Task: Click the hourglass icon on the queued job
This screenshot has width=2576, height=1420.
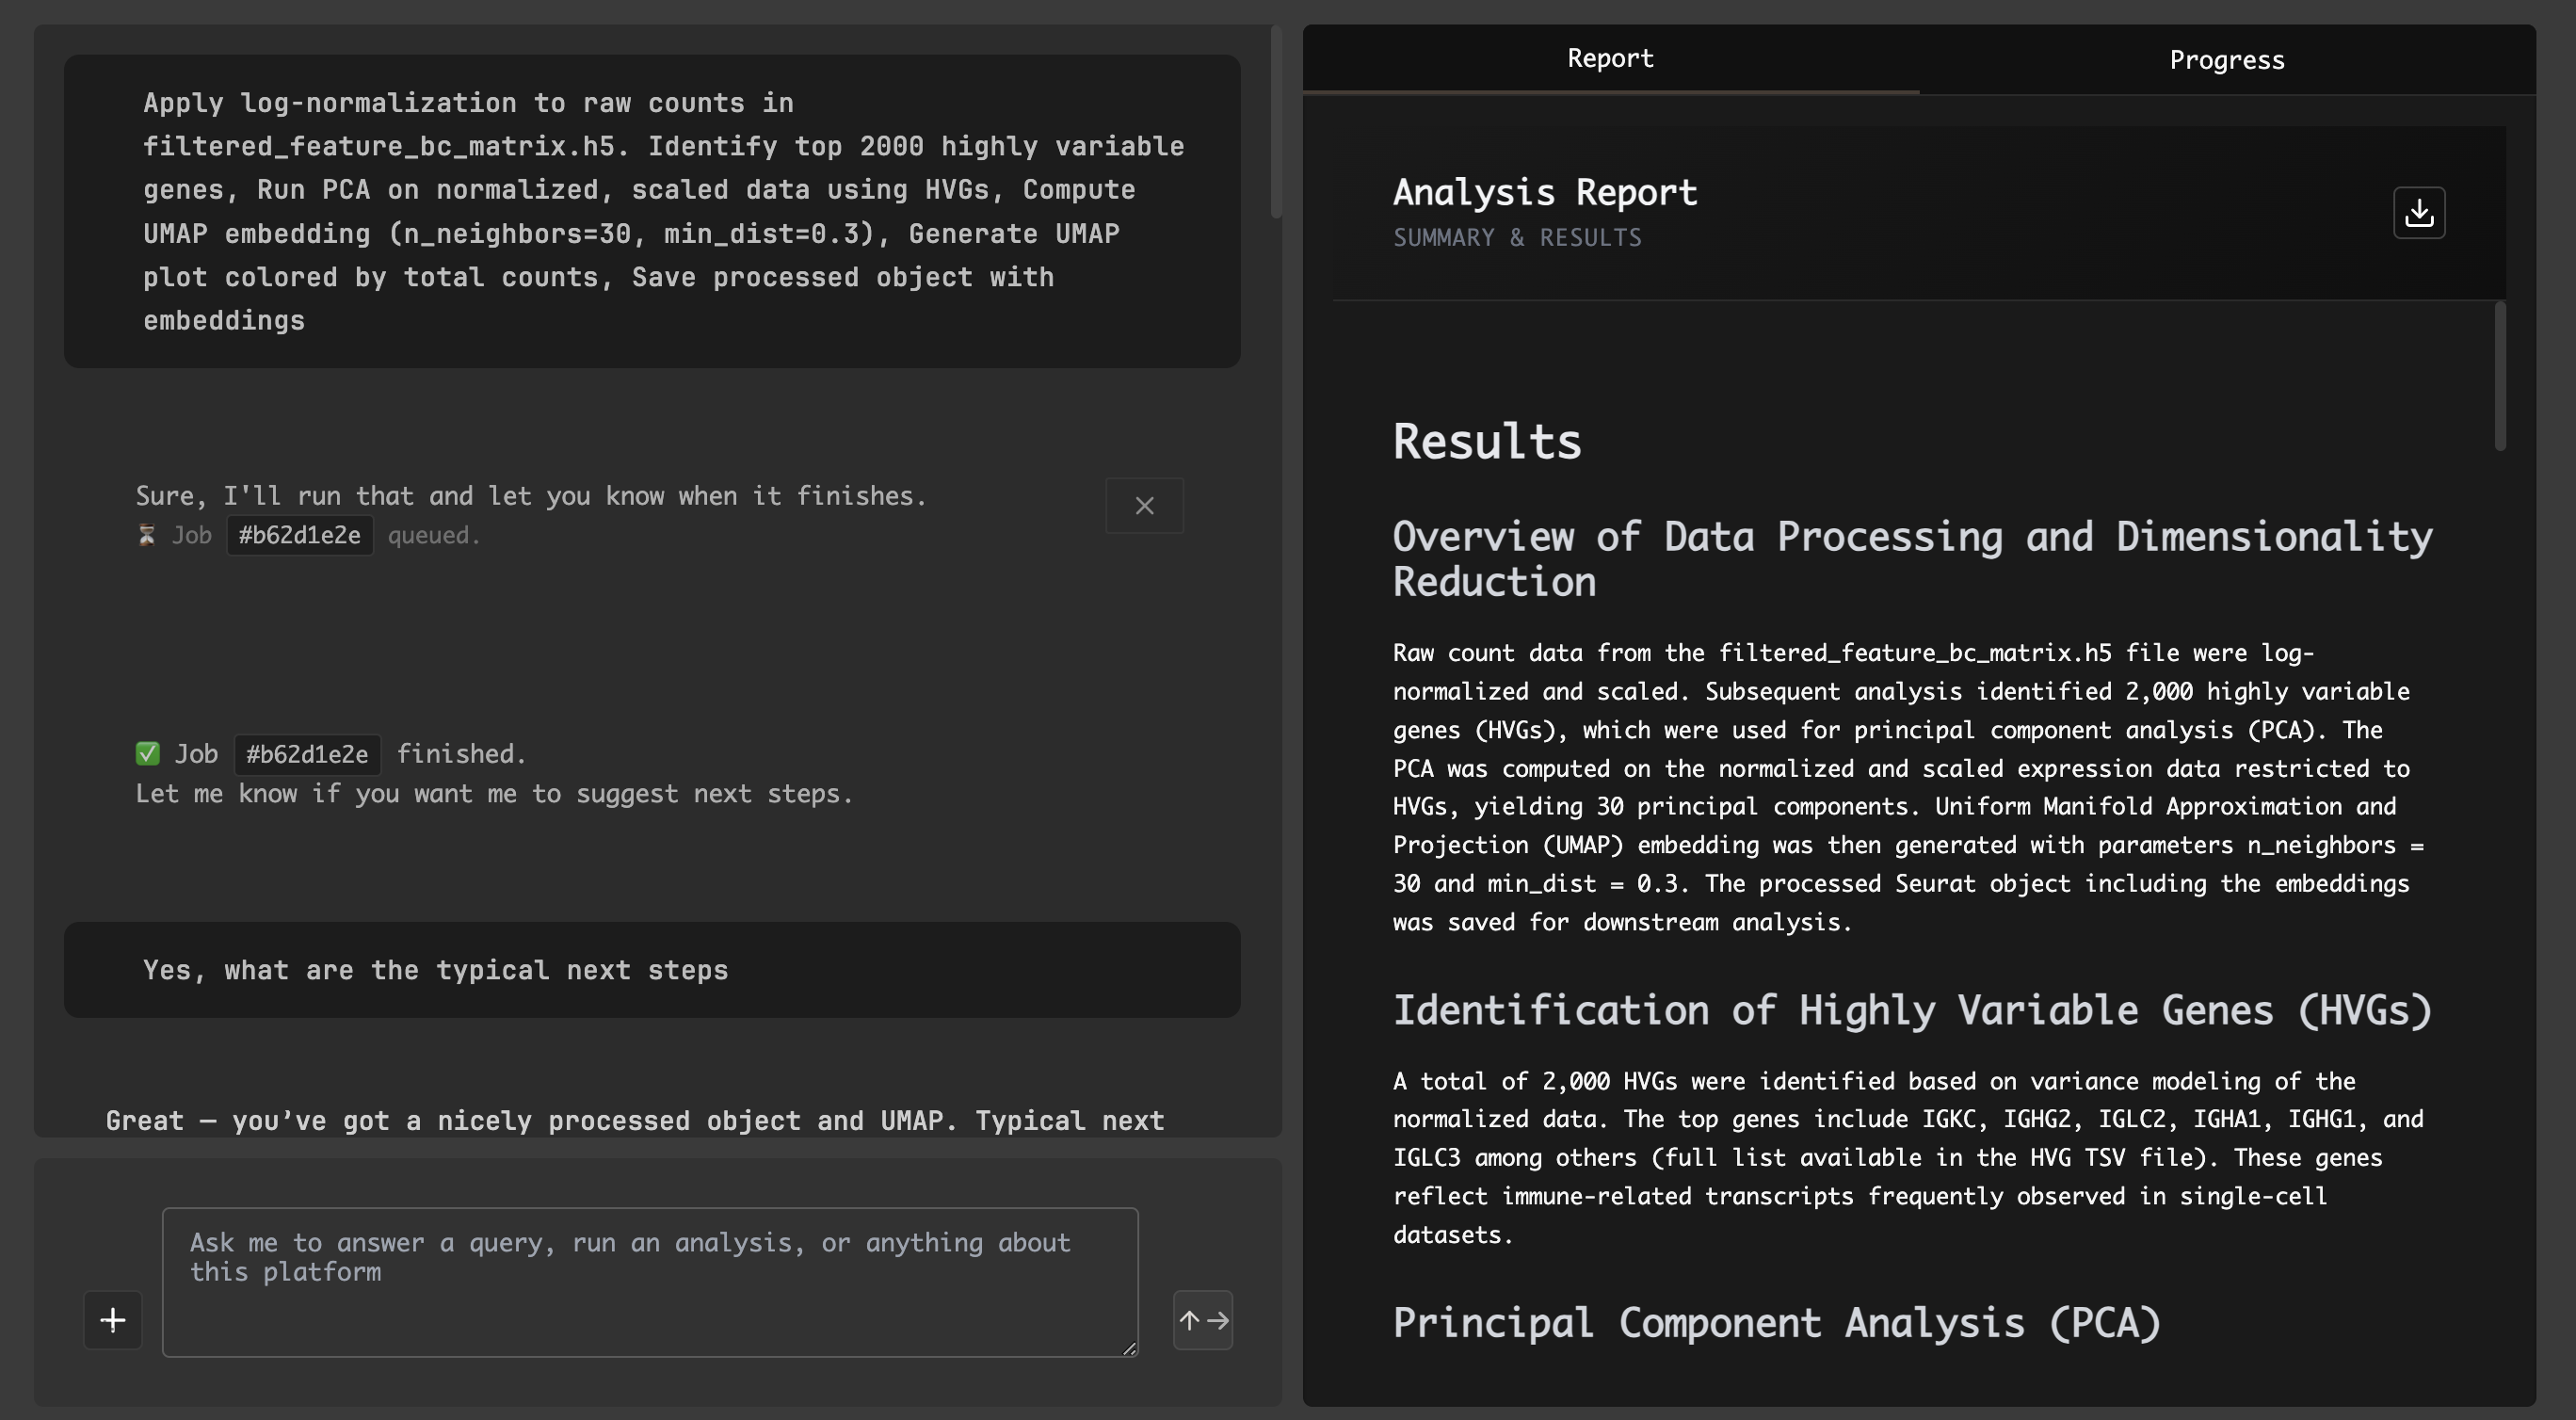Action: [147, 536]
